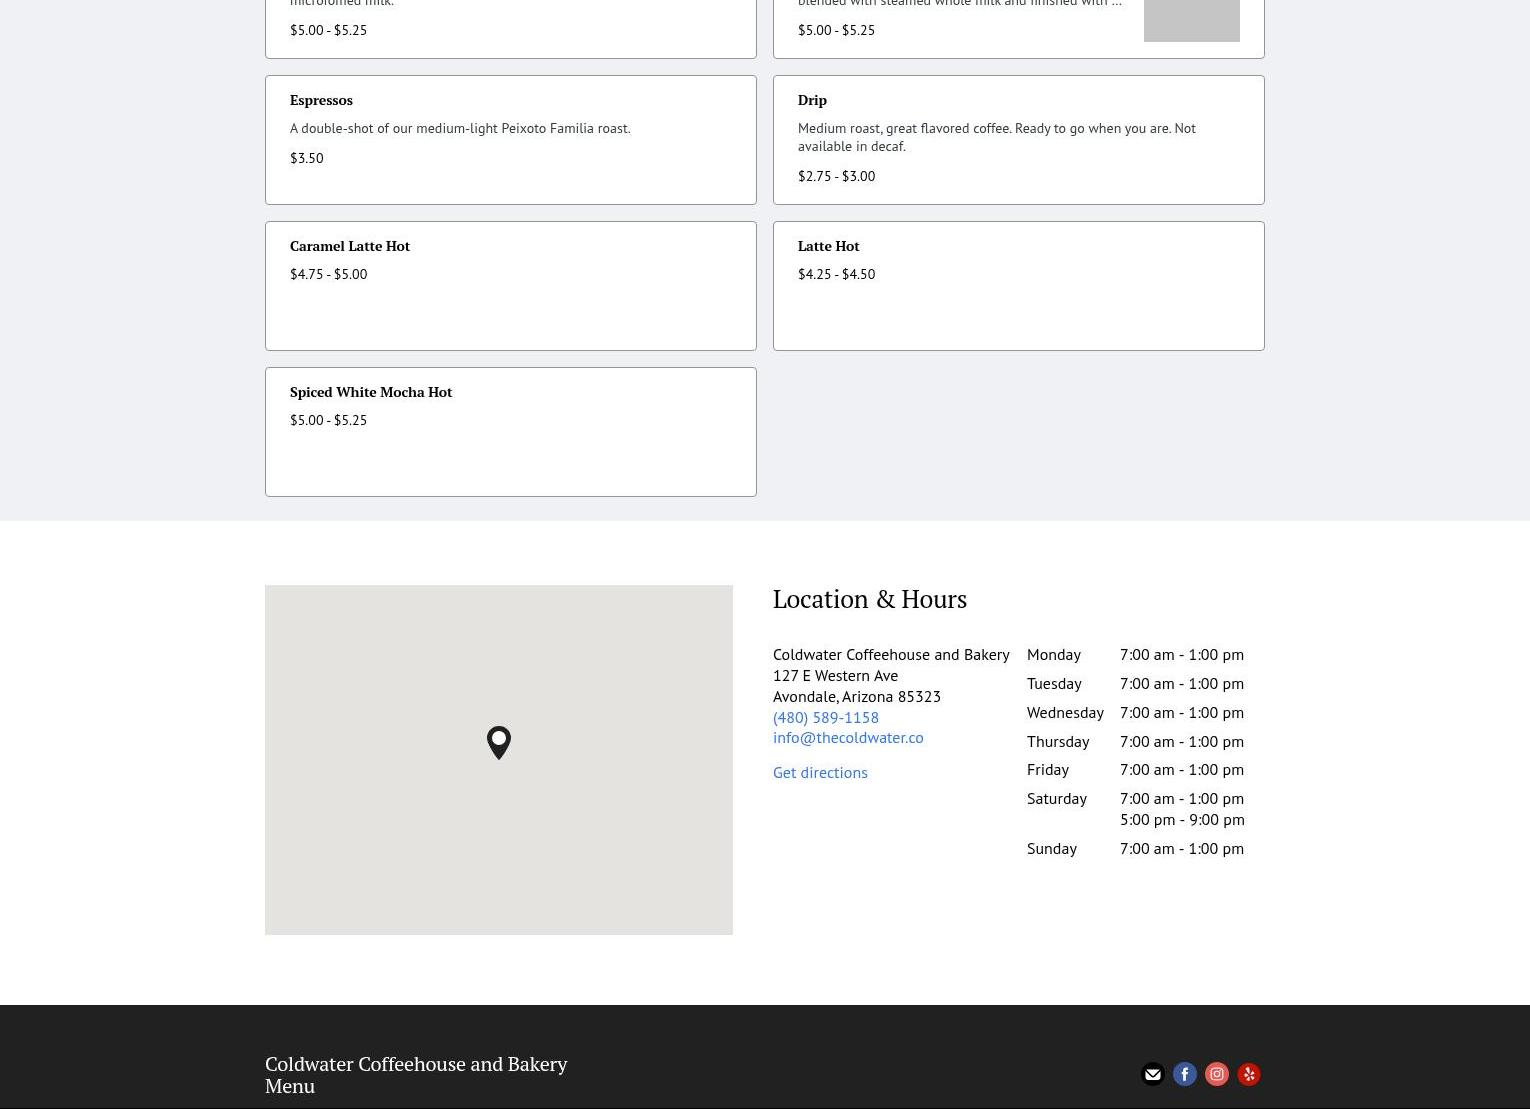Click the email envelope icon in footer

point(1152,1074)
